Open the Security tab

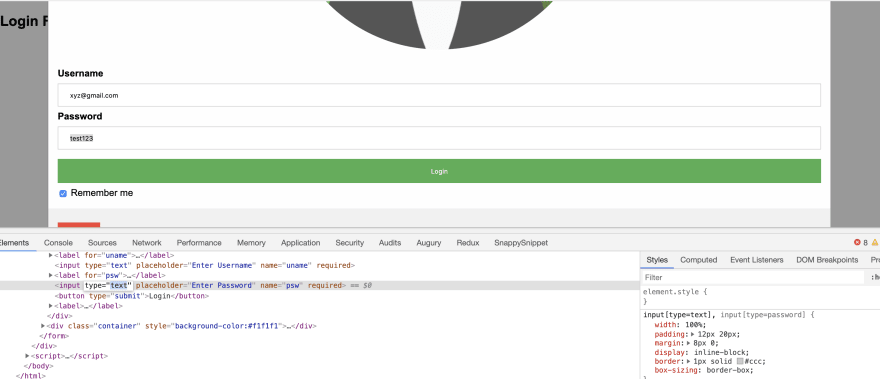pos(350,243)
